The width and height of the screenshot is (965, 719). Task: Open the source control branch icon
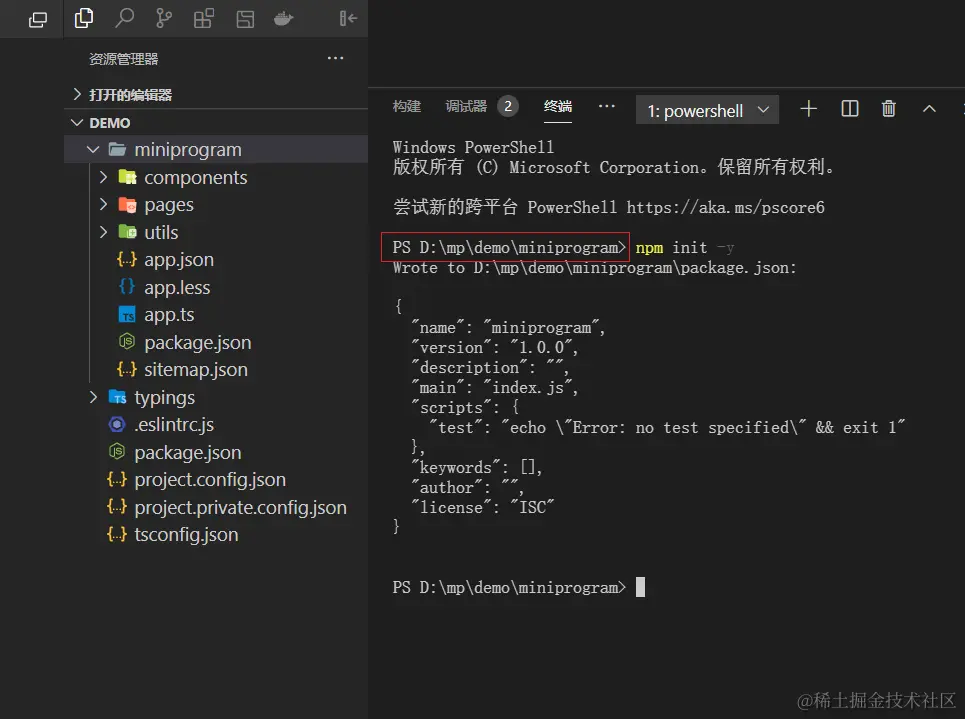[164, 18]
